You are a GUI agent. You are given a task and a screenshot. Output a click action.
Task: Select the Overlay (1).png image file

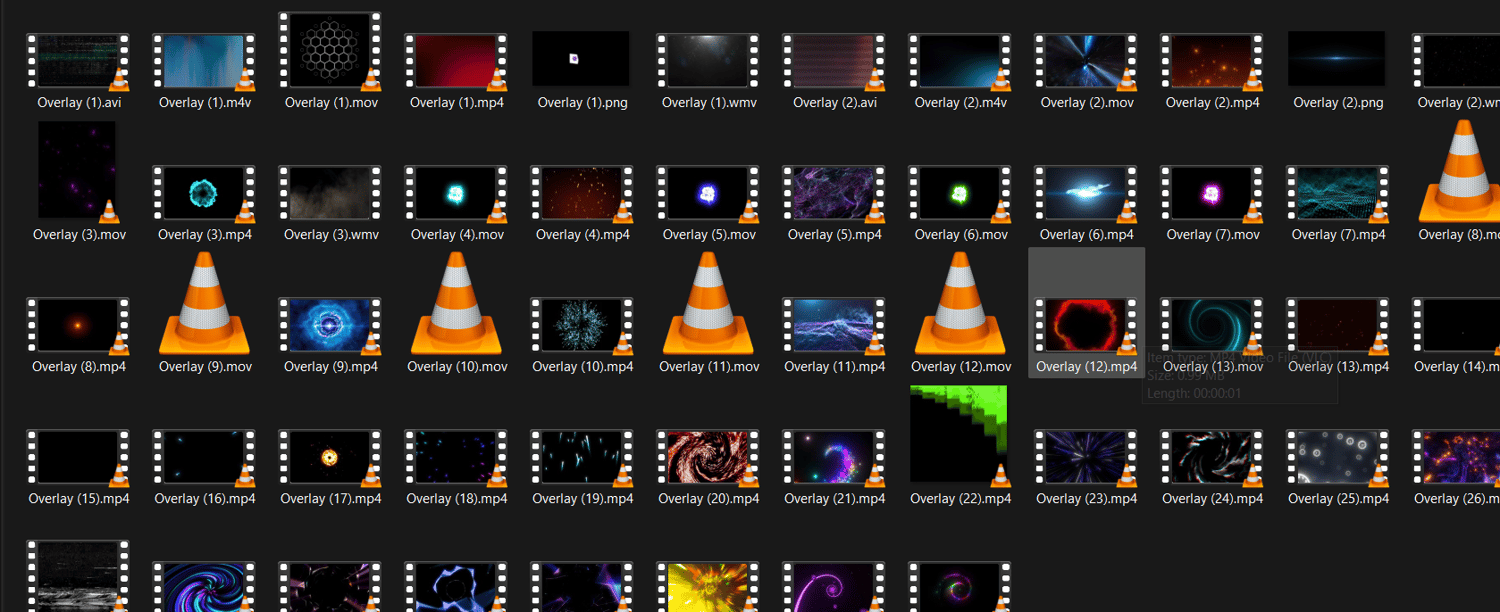[581, 59]
